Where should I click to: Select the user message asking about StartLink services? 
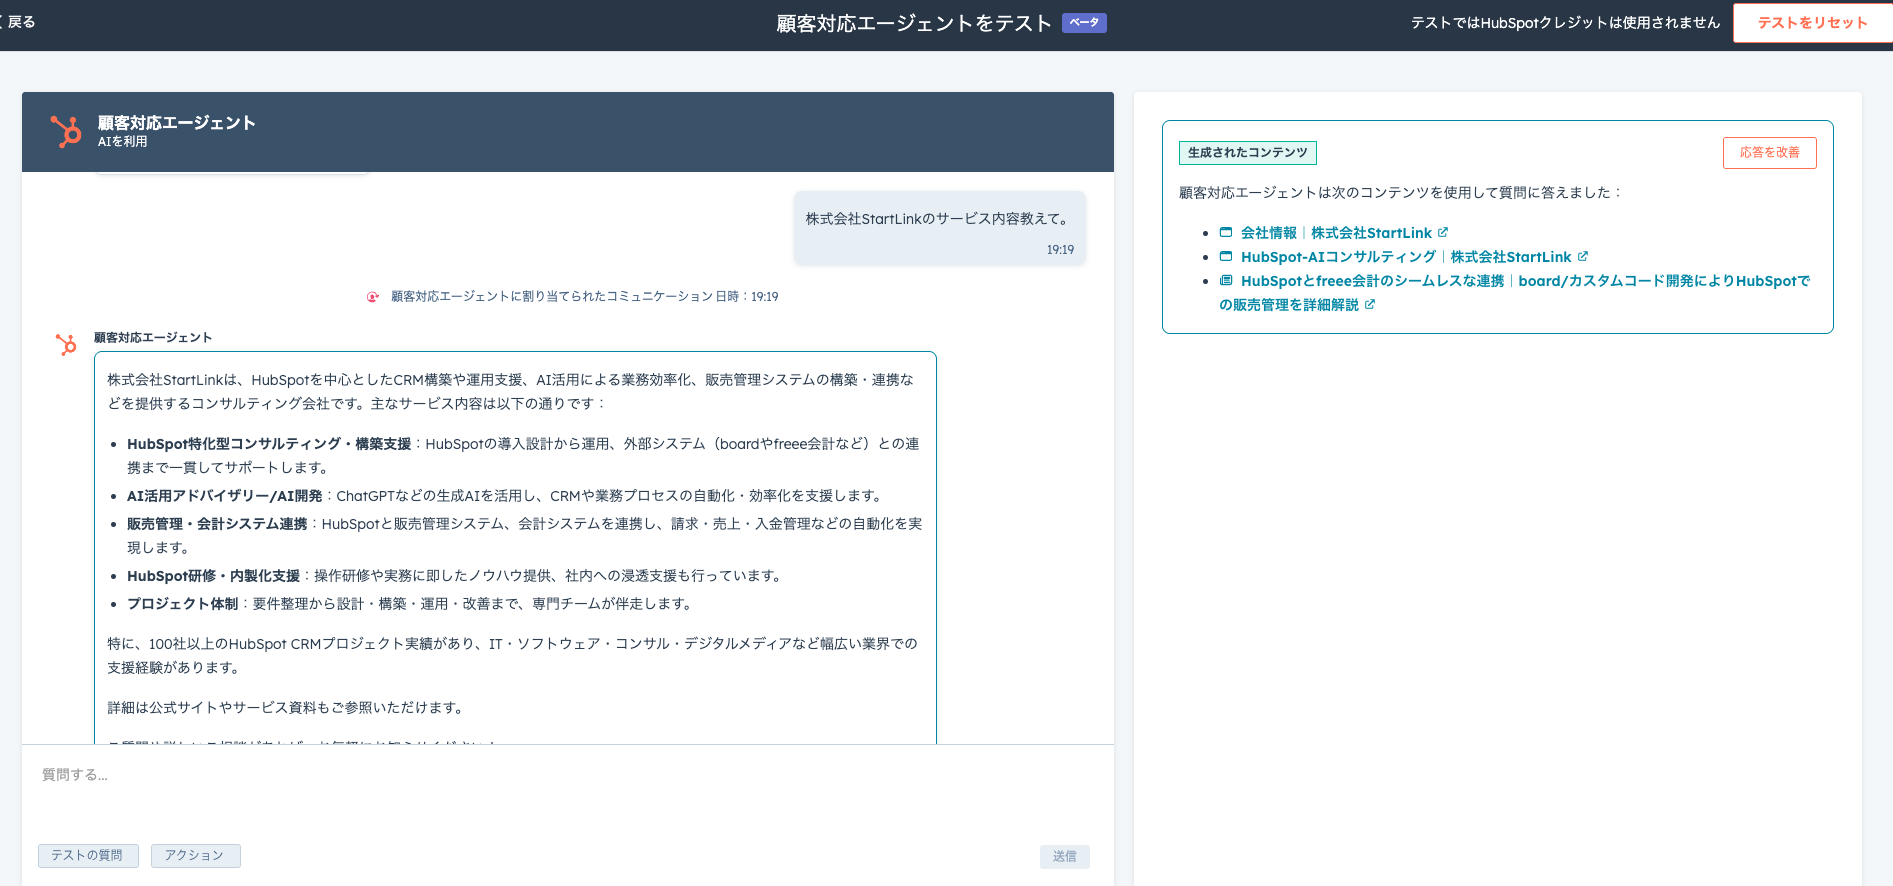pos(938,219)
